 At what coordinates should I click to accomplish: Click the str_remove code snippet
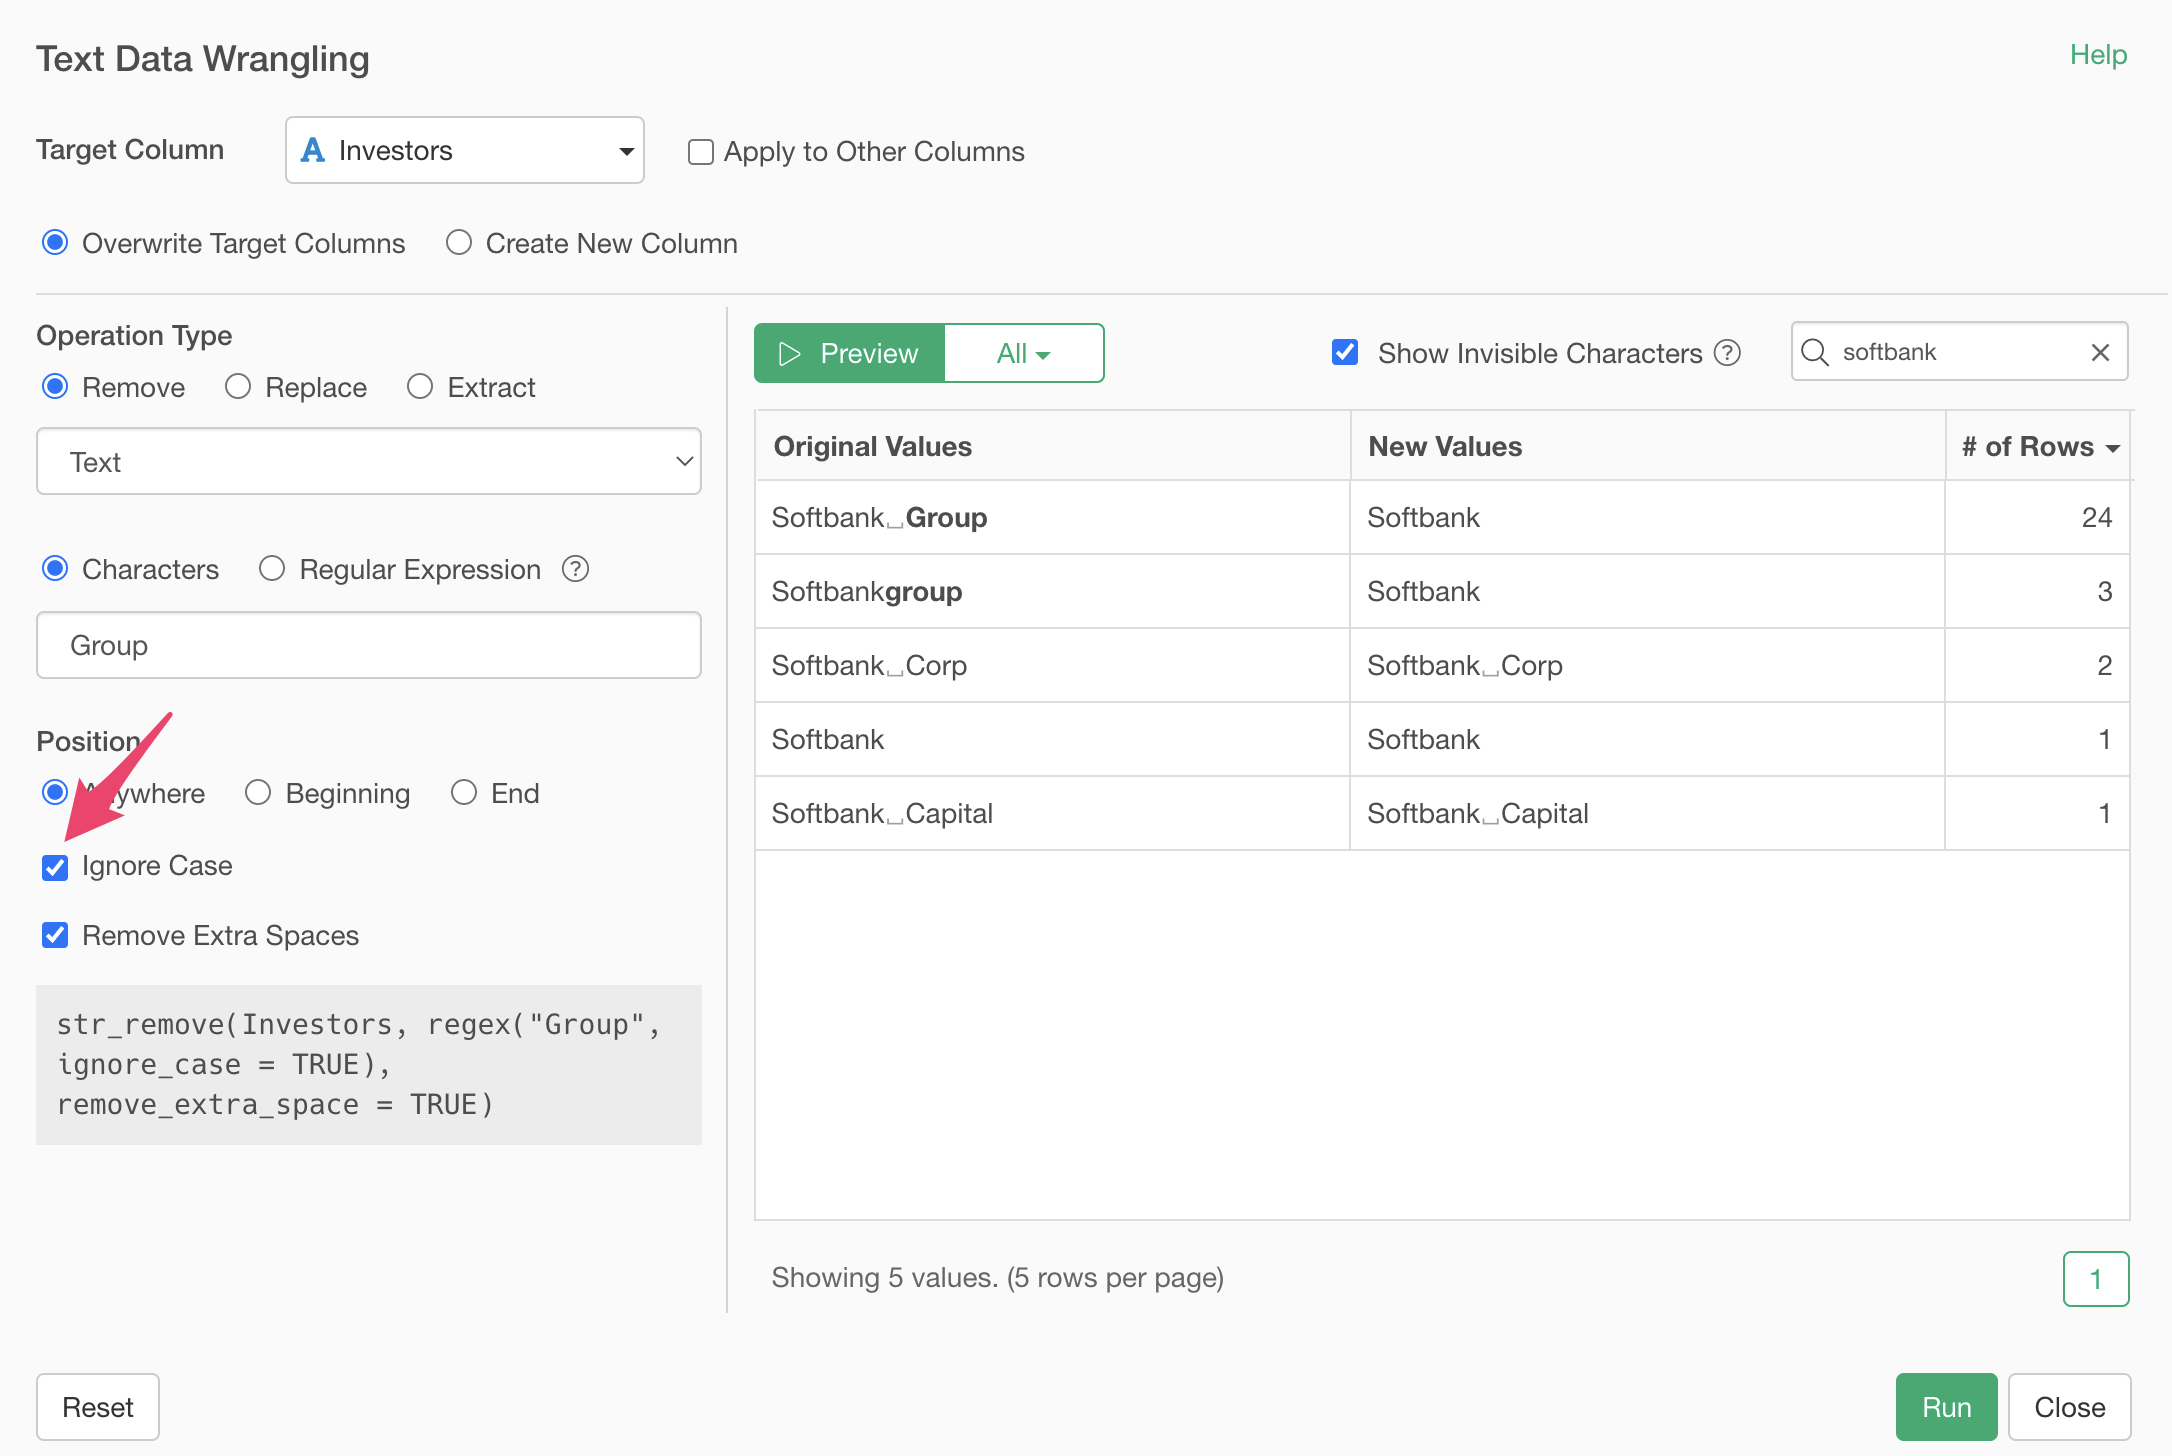tap(369, 1065)
